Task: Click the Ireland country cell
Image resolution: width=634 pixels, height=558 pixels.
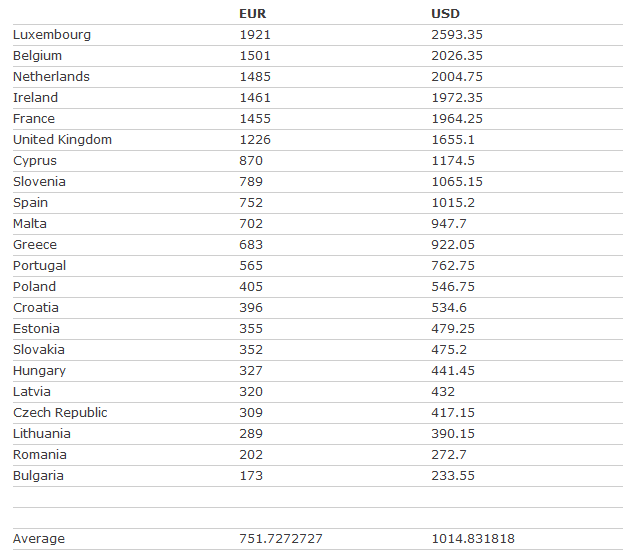Action: 35,98
